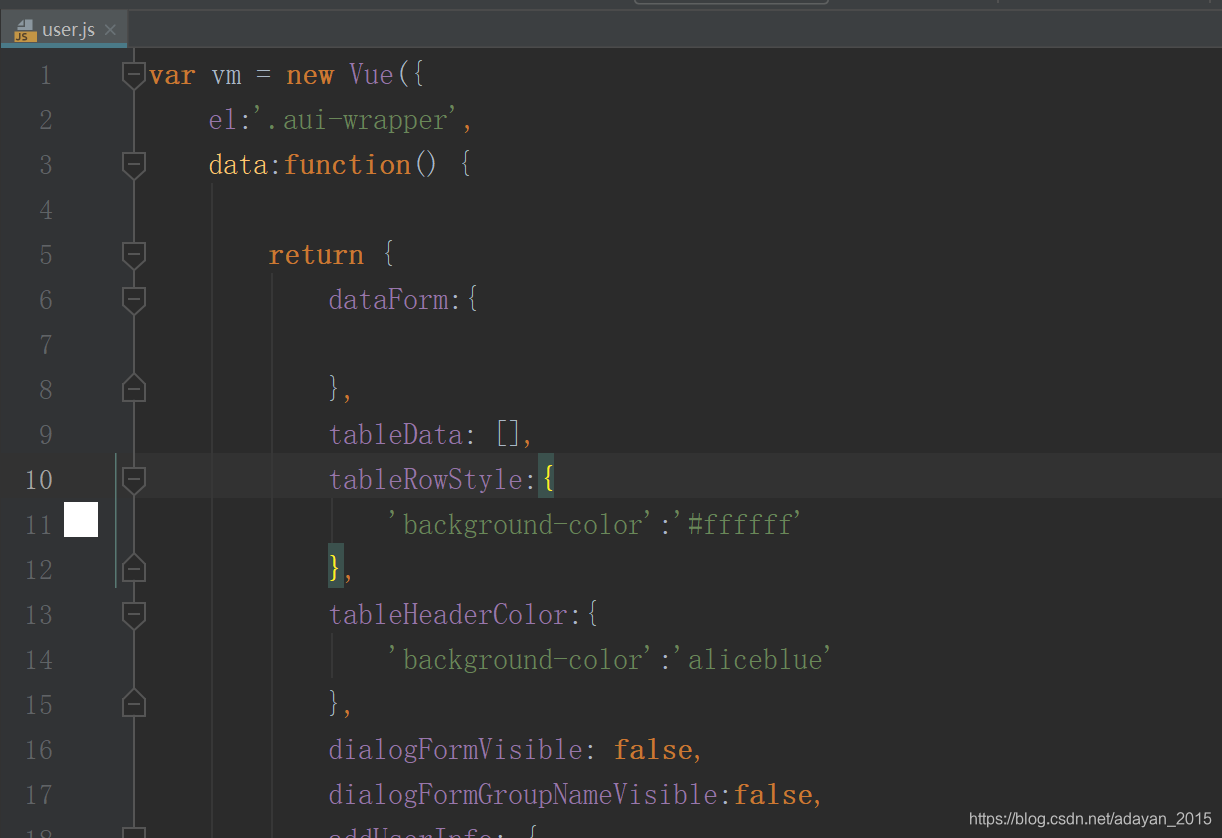Close the user.js editor tab
The height and width of the screenshot is (838, 1222).
[110, 30]
